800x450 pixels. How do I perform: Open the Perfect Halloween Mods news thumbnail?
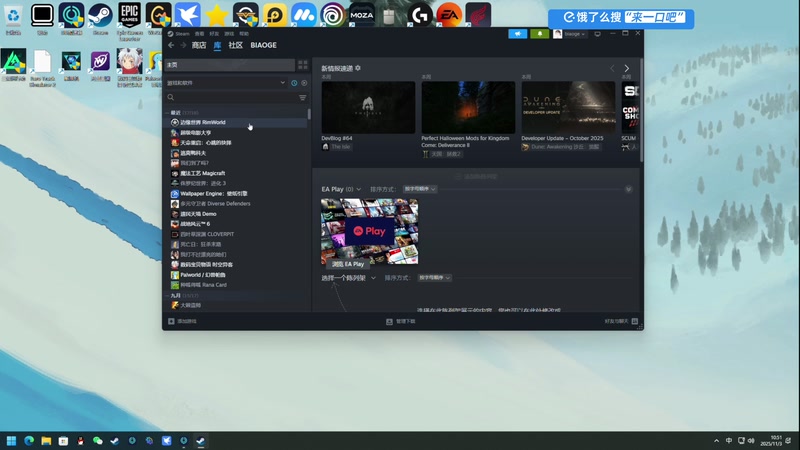468,107
